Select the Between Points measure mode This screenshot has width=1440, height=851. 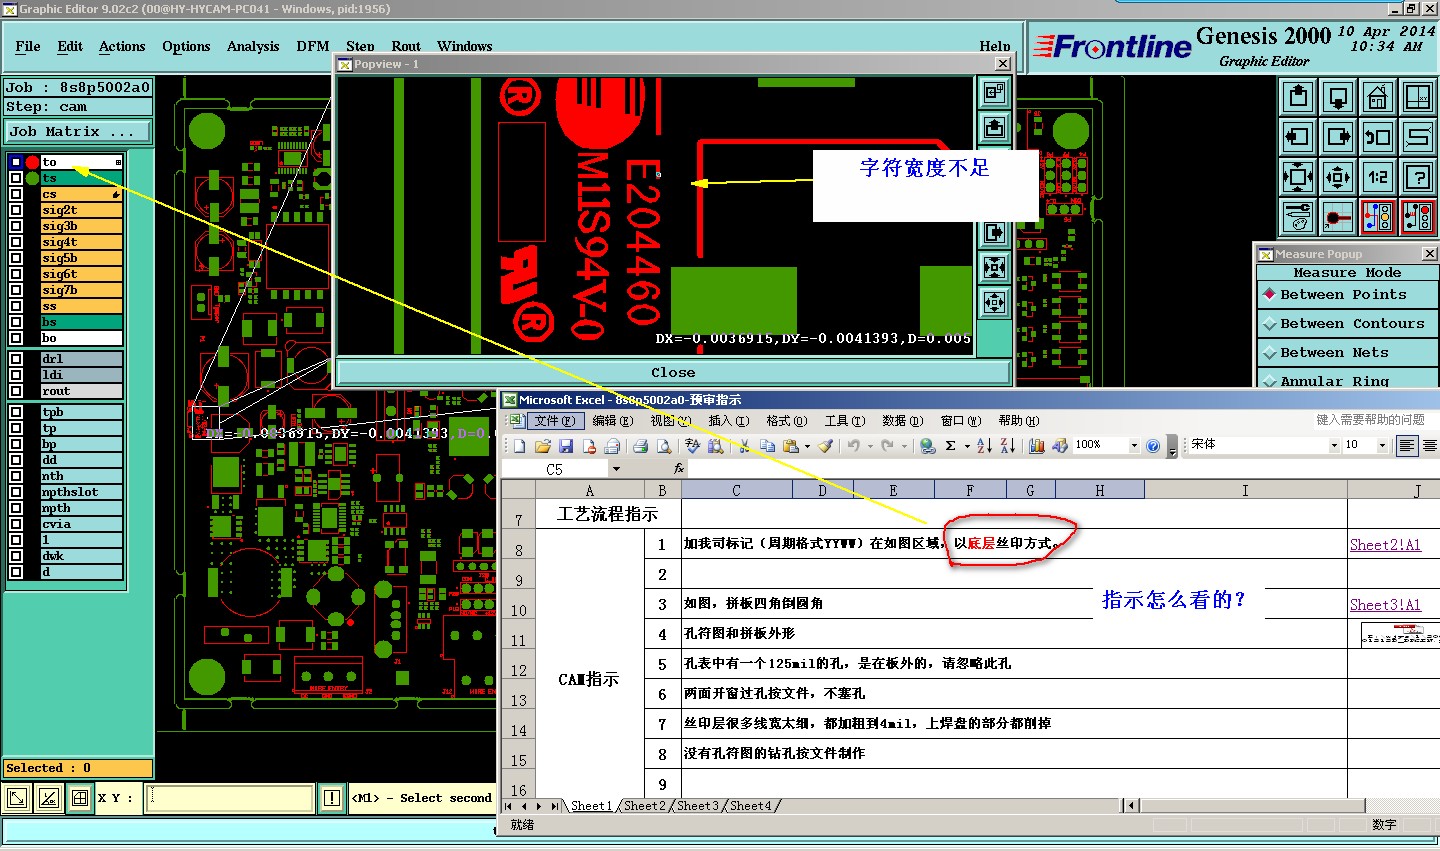(x=1347, y=295)
